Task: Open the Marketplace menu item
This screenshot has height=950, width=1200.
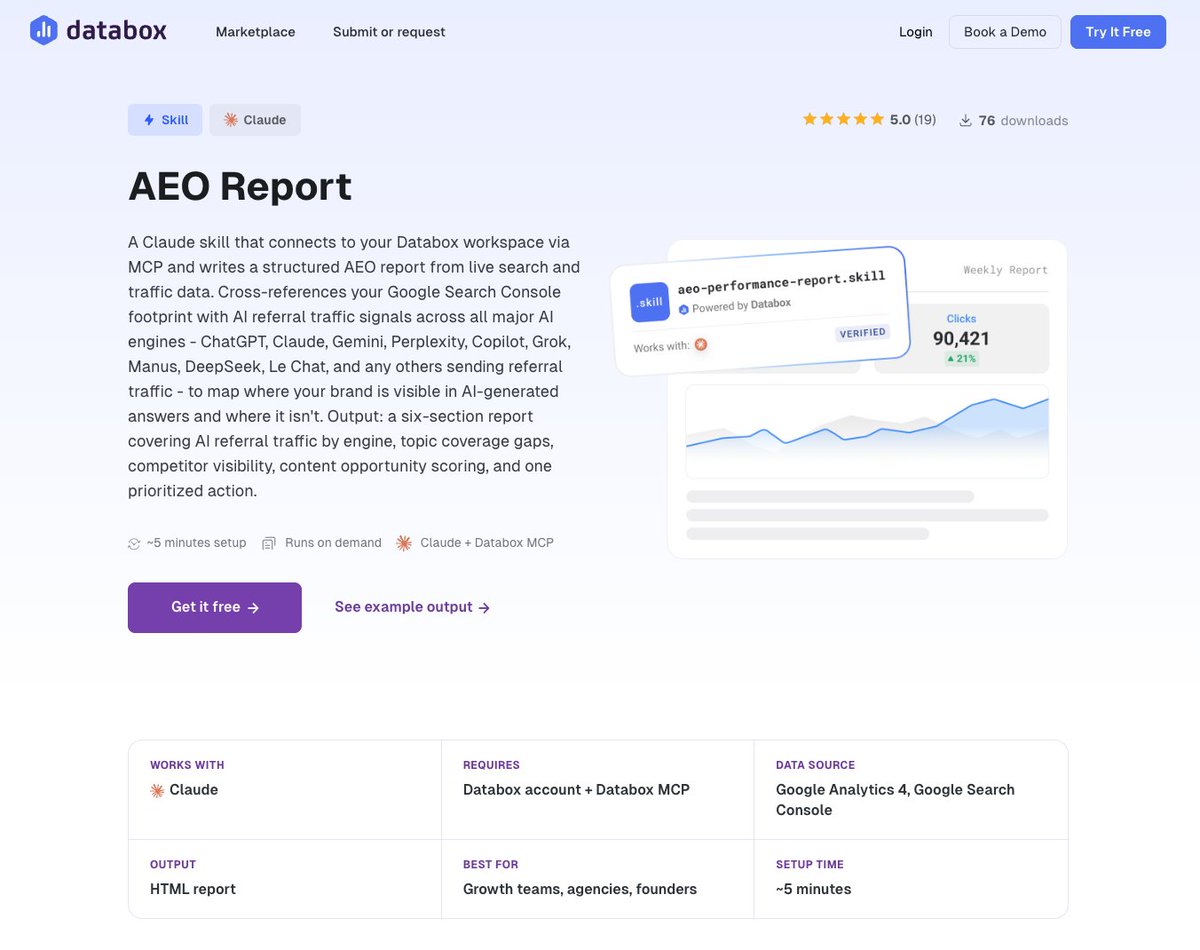Action: tap(255, 32)
